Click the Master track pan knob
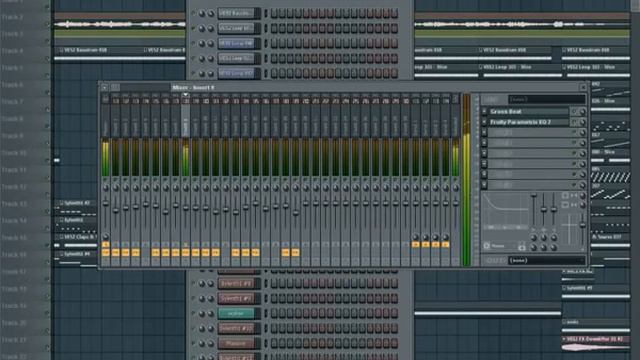 point(105,188)
